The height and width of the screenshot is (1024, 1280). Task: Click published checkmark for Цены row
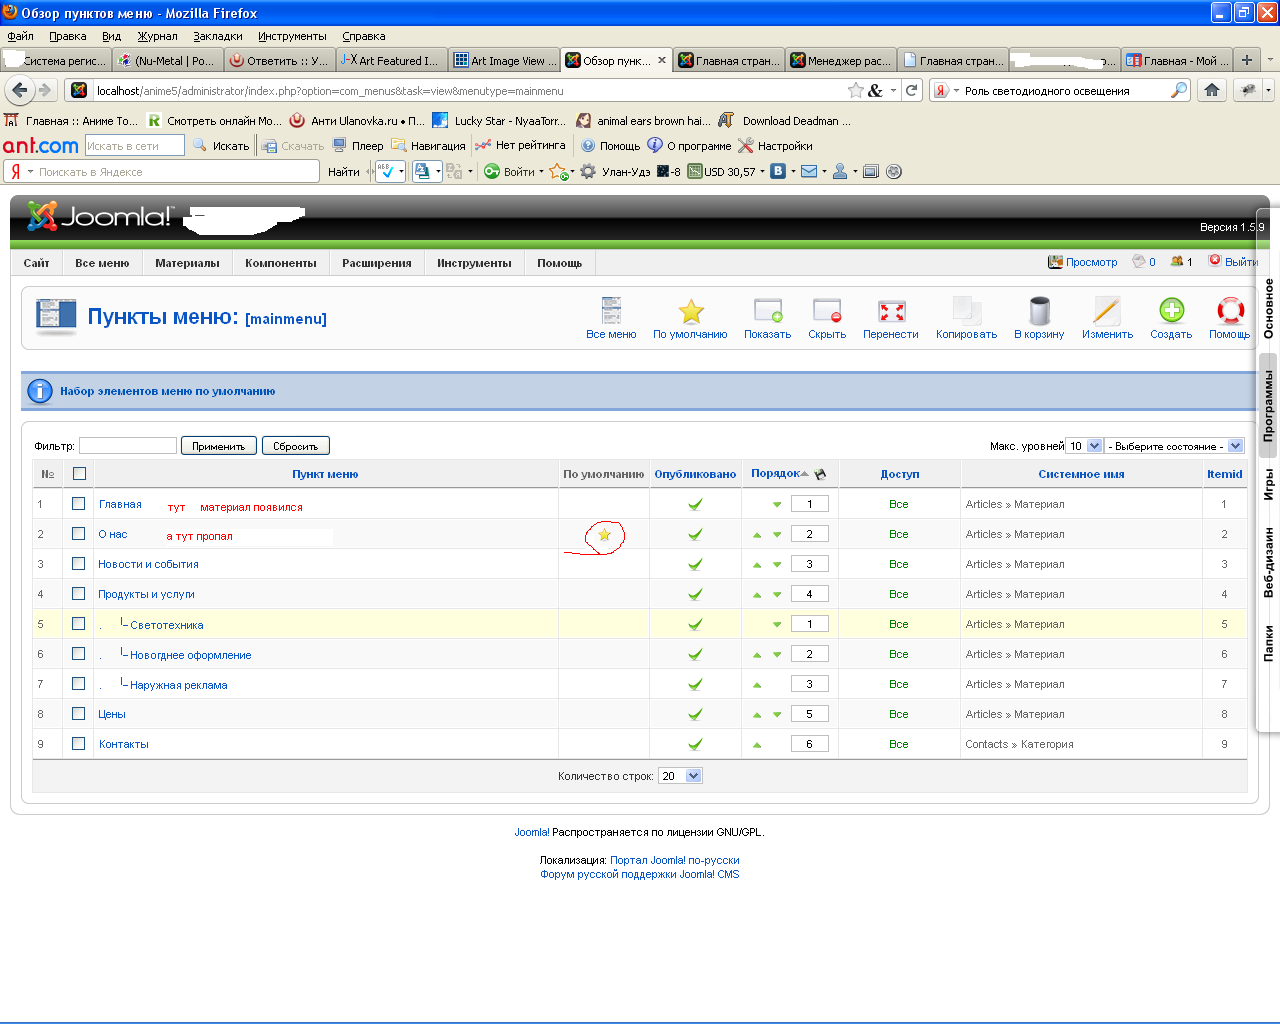point(695,714)
